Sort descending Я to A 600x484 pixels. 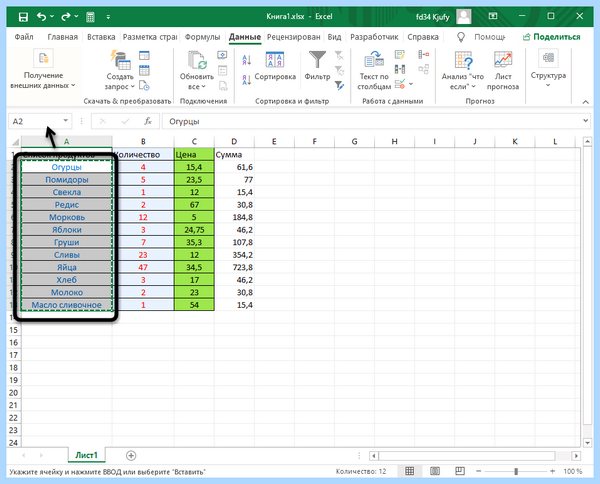[x=247, y=80]
